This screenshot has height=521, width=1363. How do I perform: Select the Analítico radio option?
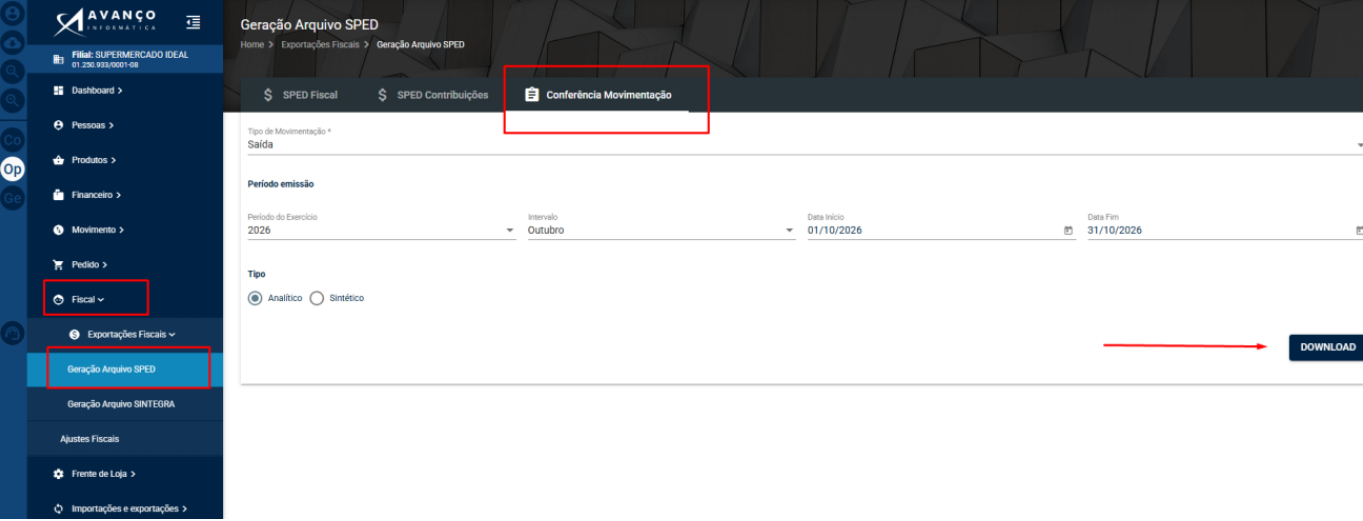[x=256, y=298]
